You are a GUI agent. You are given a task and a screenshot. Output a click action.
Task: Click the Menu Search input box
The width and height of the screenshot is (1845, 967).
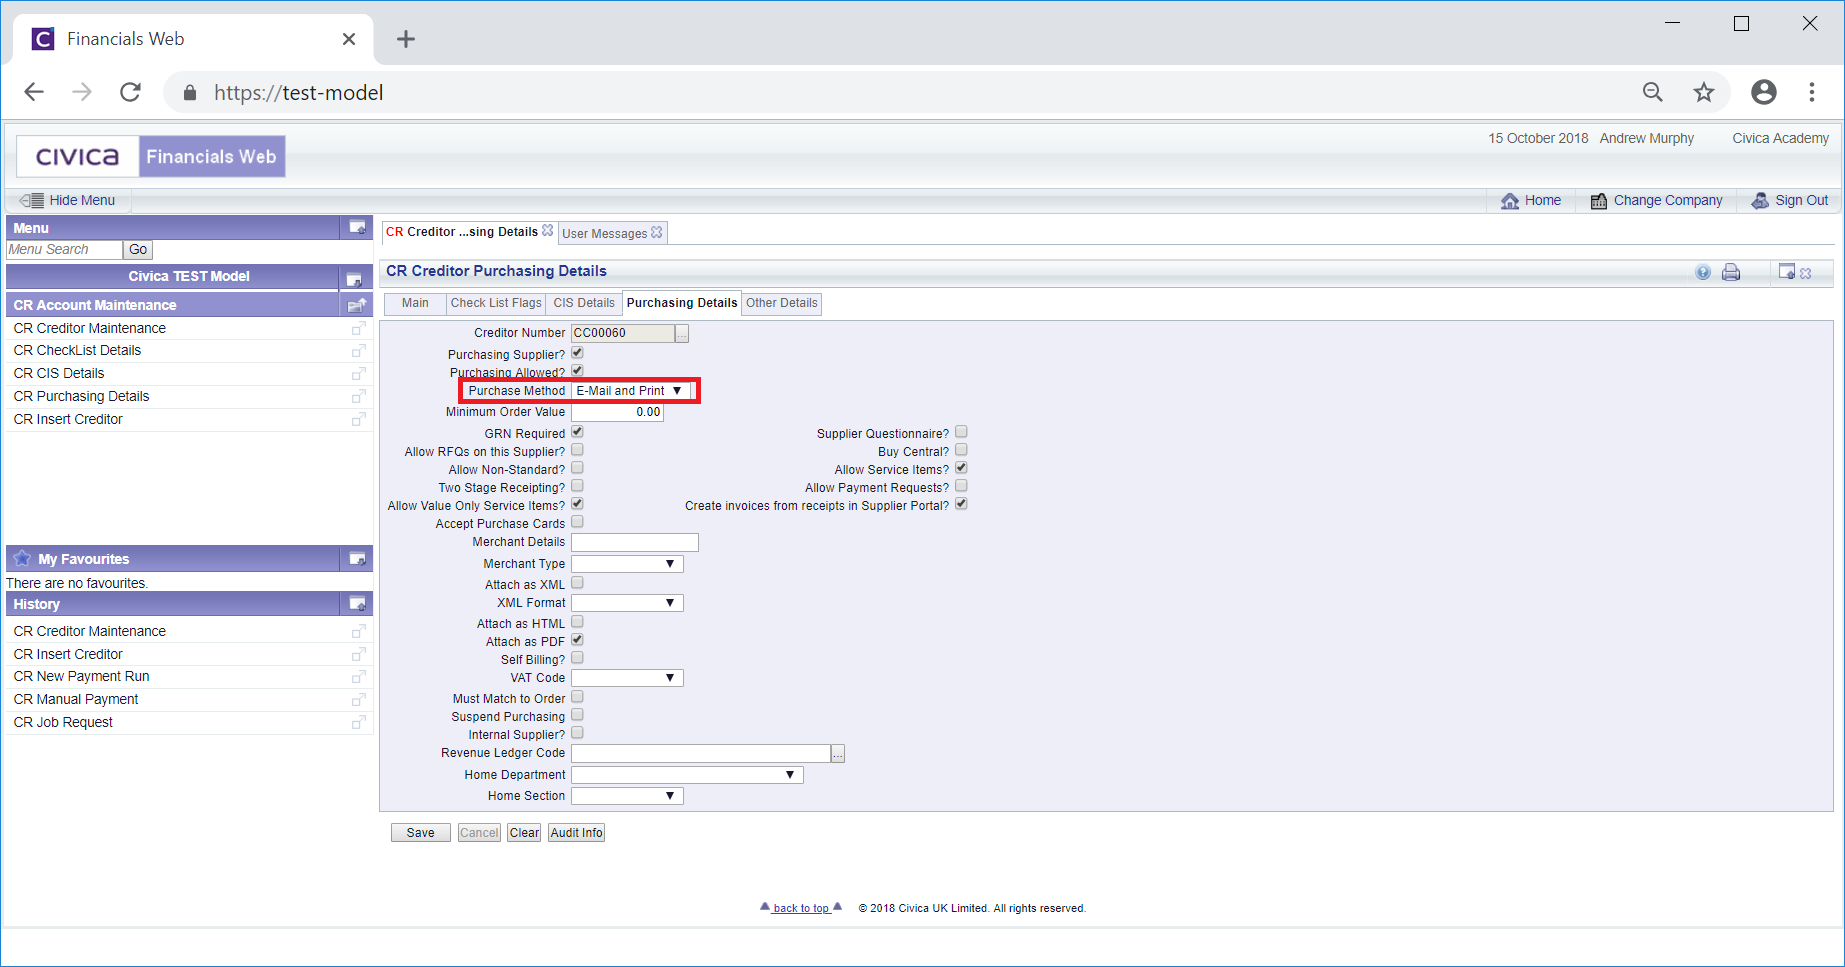[x=65, y=250]
